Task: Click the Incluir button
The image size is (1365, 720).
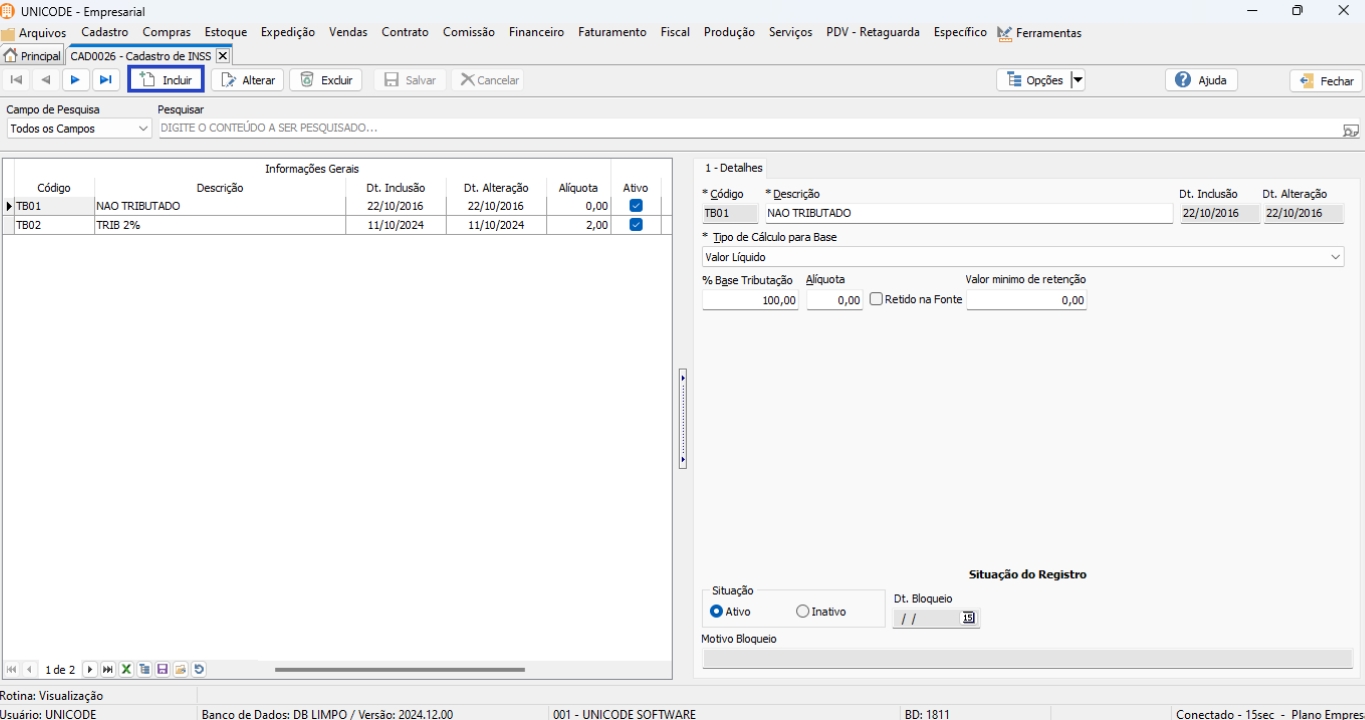Action: click(x=166, y=80)
